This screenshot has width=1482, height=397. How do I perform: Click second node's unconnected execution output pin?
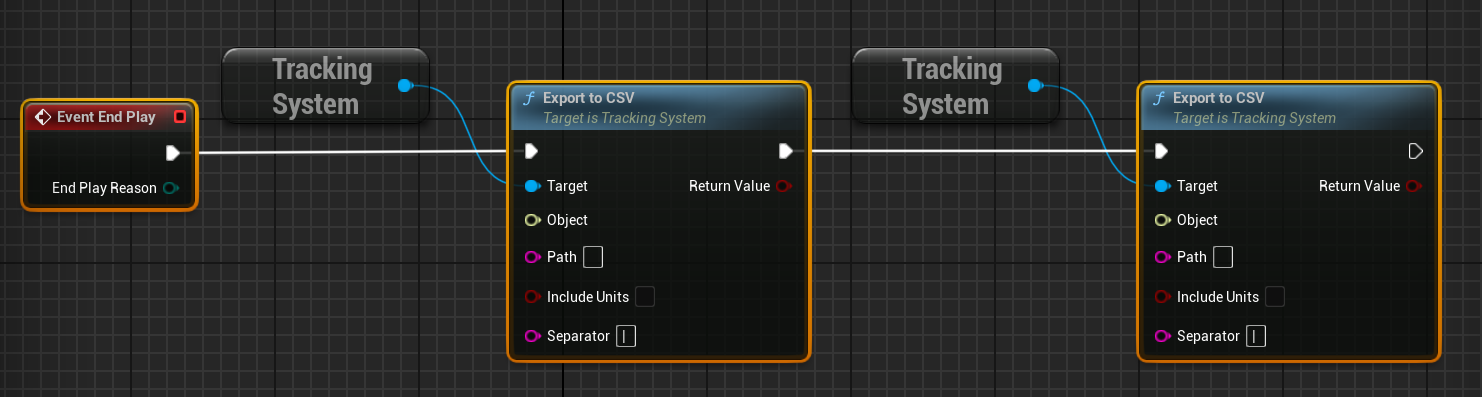tap(1415, 151)
